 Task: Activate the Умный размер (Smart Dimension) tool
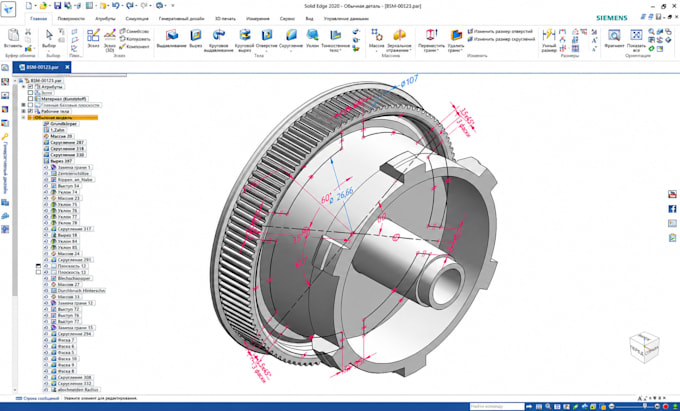pos(549,40)
